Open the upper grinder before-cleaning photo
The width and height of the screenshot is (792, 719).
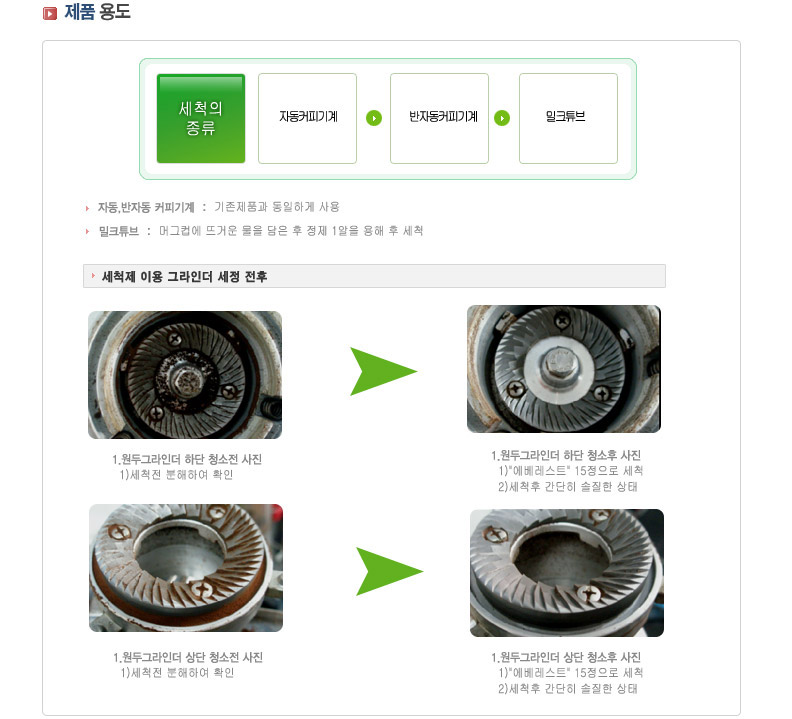(x=186, y=568)
